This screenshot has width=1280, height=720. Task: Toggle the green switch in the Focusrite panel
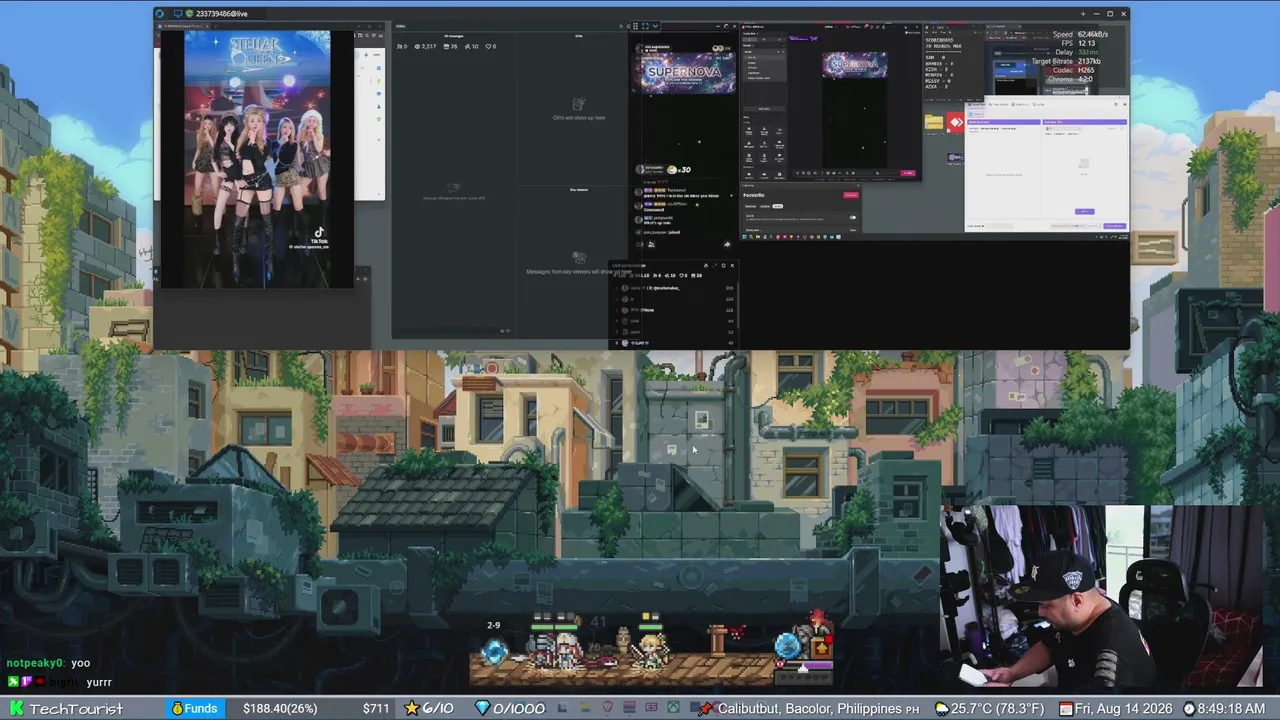[x=853, y=217]
